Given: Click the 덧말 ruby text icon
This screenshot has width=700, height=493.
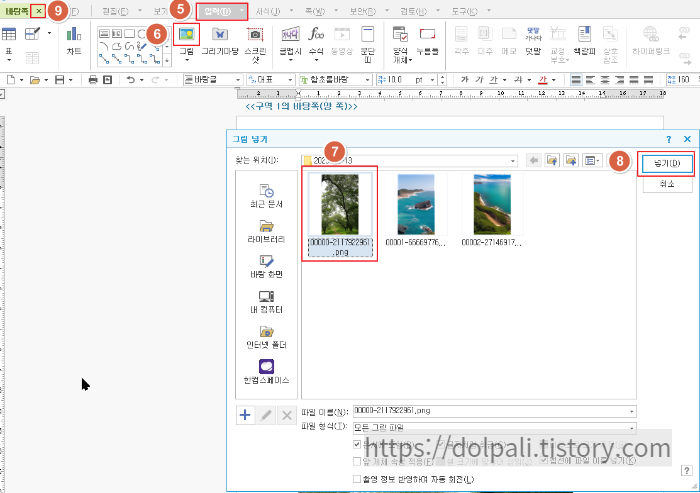Looking at the screenshot, I should click(533, 34).
